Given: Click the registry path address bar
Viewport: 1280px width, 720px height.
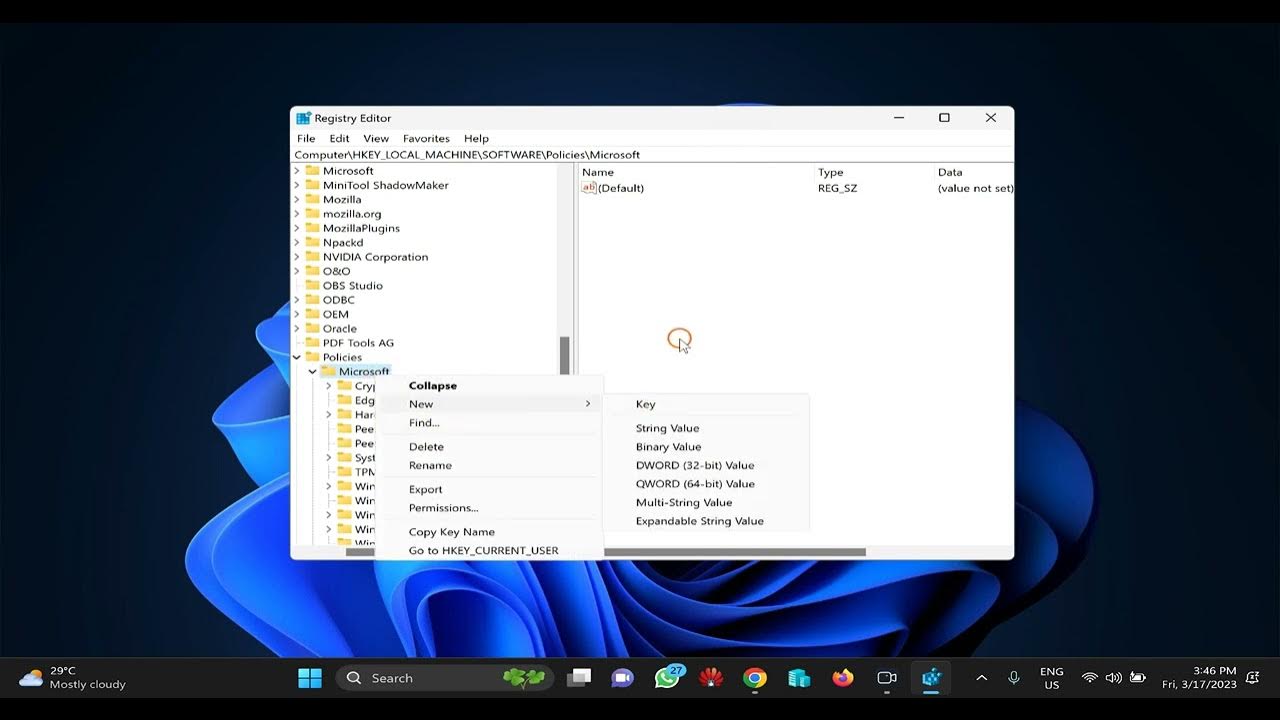Looking at the screenshot, I should 652,155.
